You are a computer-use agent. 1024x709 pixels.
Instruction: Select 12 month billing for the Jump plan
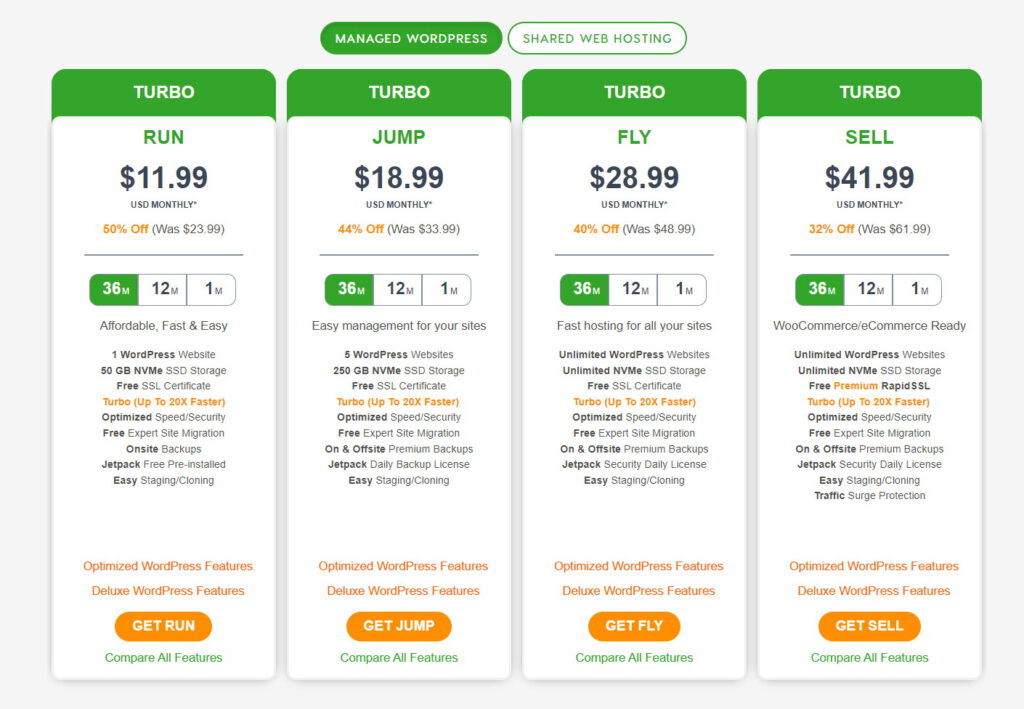point(398,289)
